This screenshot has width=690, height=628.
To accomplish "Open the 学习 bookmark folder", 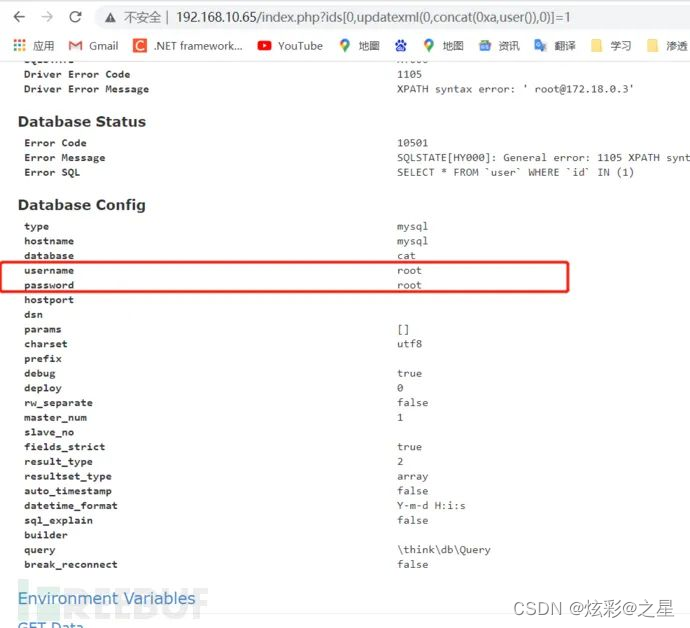I will pyautogui.click(x=611, y=45).
